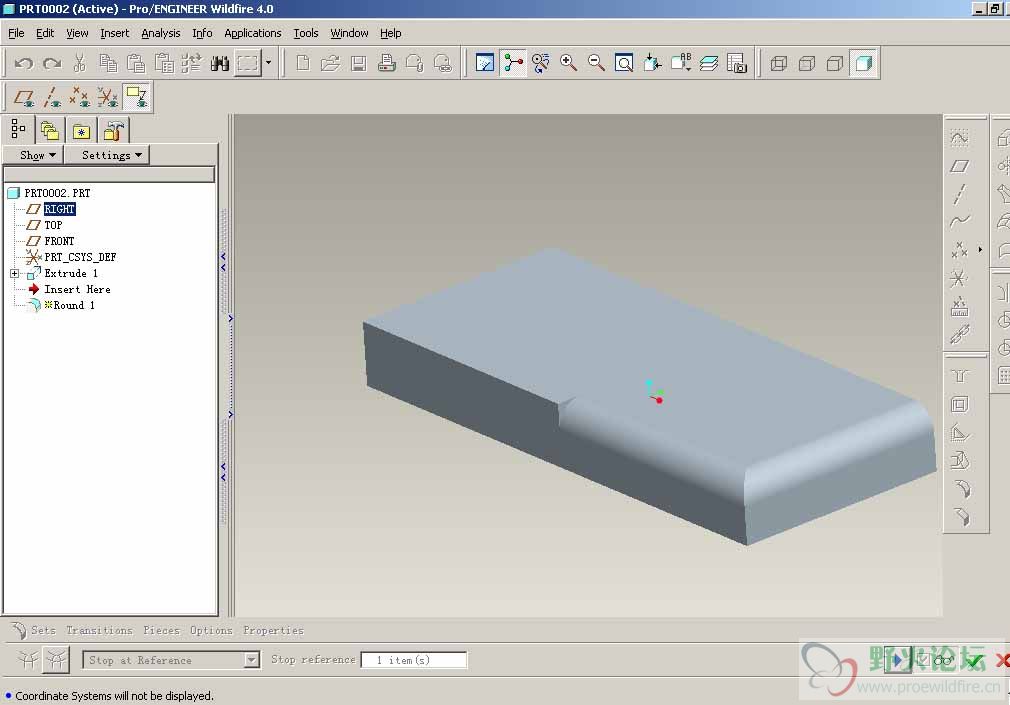Open the Transitions panel tab
1010x705 pixels.
(x=99, y=630)
